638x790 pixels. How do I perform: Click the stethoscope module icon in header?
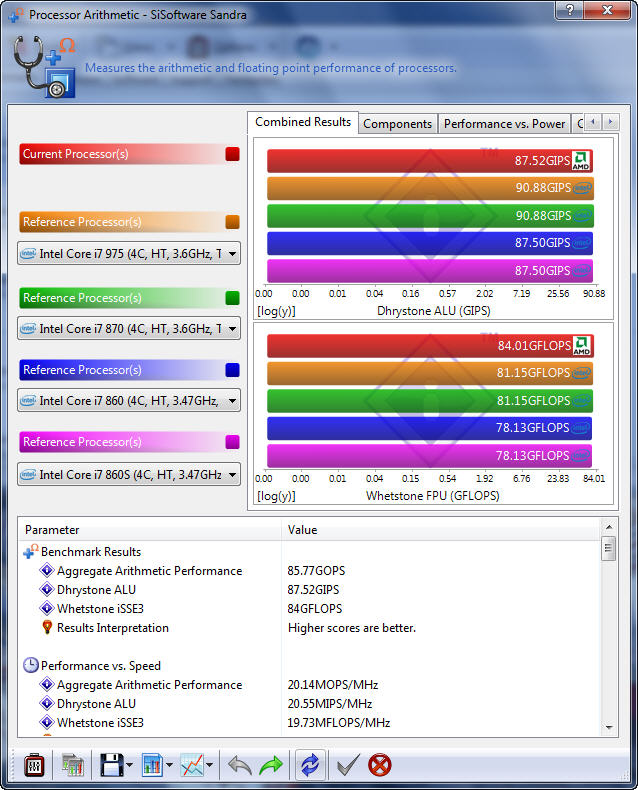coord(44,67)
